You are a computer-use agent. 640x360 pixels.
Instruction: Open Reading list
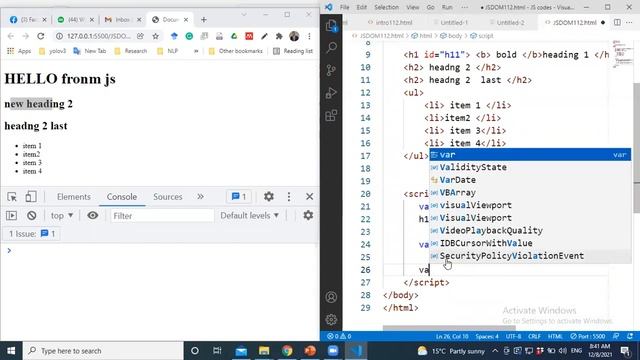coord(293,51)
